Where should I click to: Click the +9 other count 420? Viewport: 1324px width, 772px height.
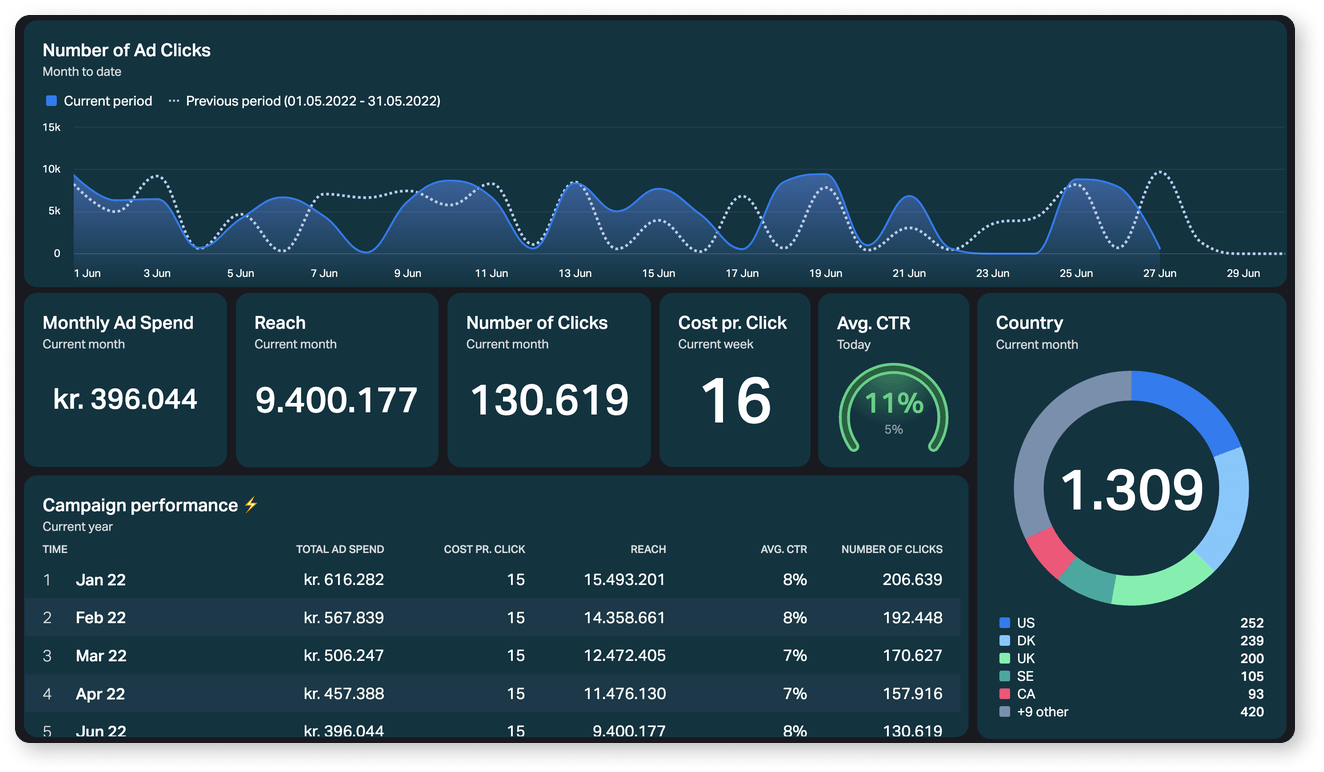pyautogui.click(x=1252, y=713)
